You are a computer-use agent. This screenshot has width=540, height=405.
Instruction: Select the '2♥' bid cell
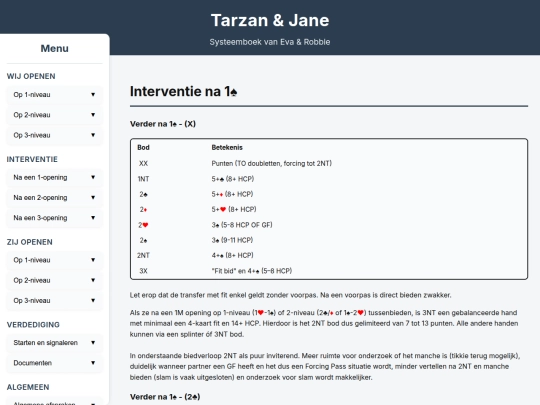[143, 225]
